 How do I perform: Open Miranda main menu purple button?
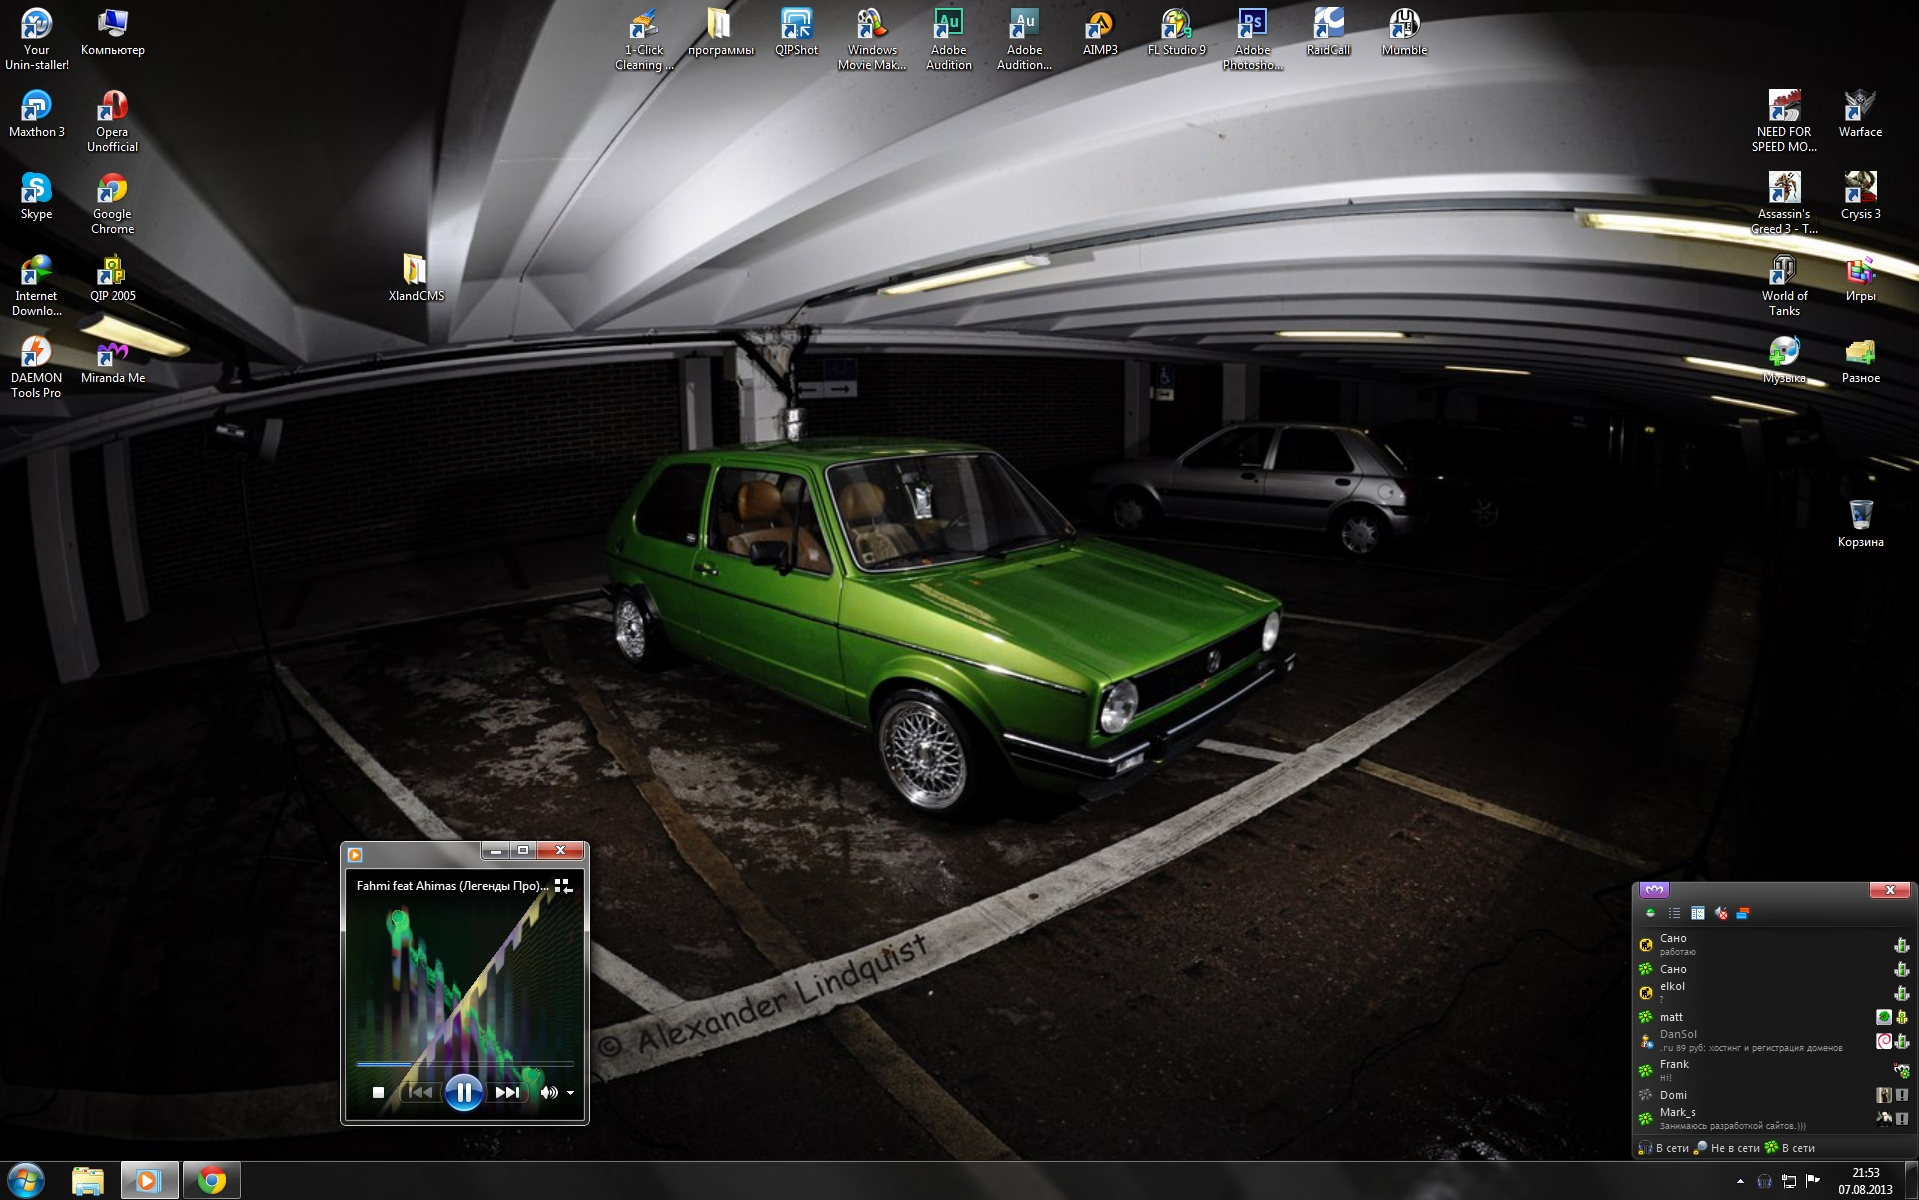click(1654, 890)
